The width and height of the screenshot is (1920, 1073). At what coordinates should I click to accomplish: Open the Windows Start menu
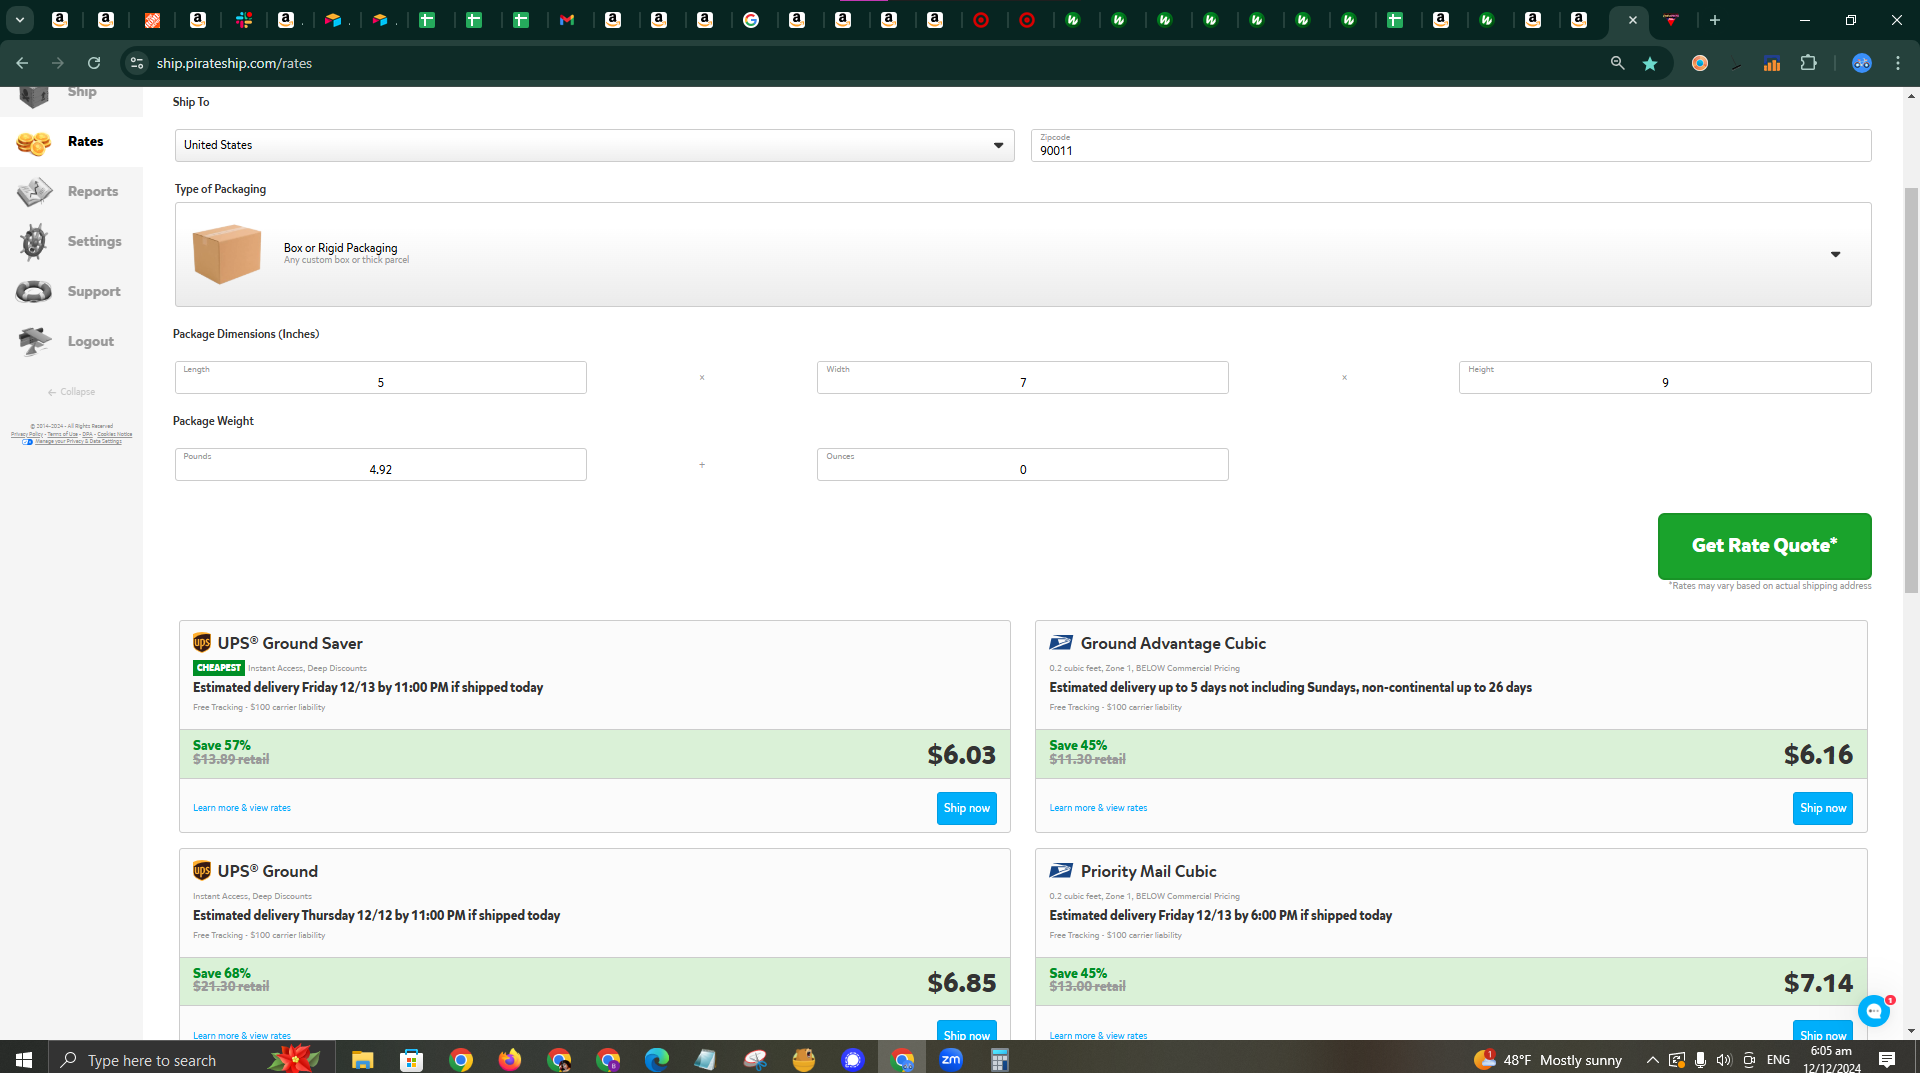pos(24,1059)
